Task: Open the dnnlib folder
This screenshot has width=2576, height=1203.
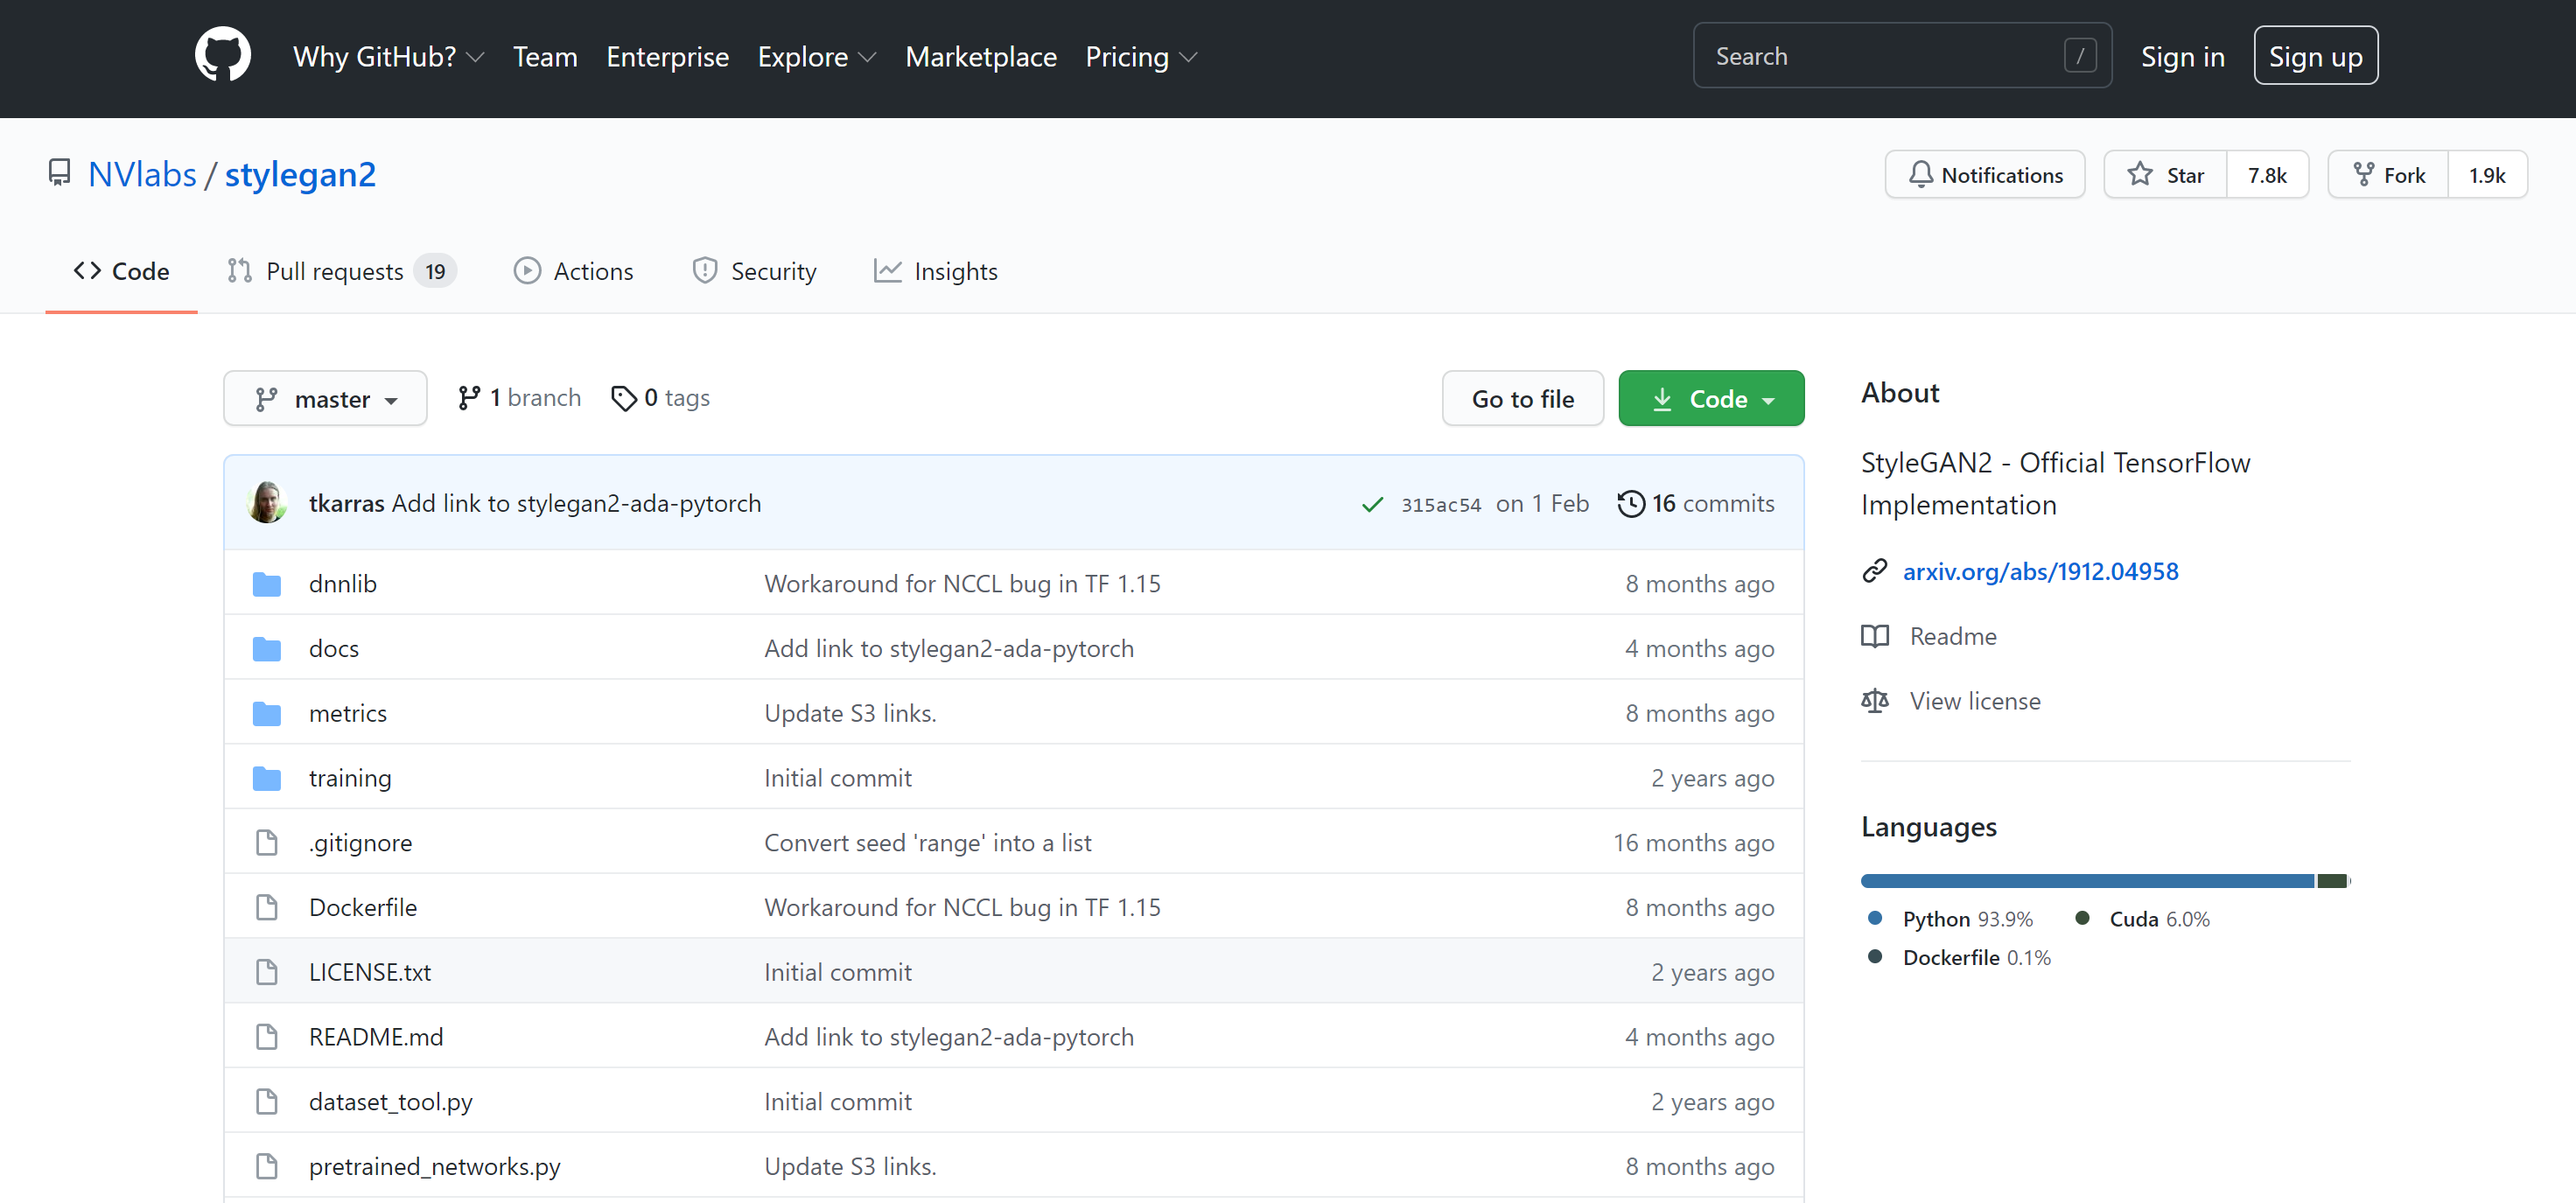Action: coord(342,584)
